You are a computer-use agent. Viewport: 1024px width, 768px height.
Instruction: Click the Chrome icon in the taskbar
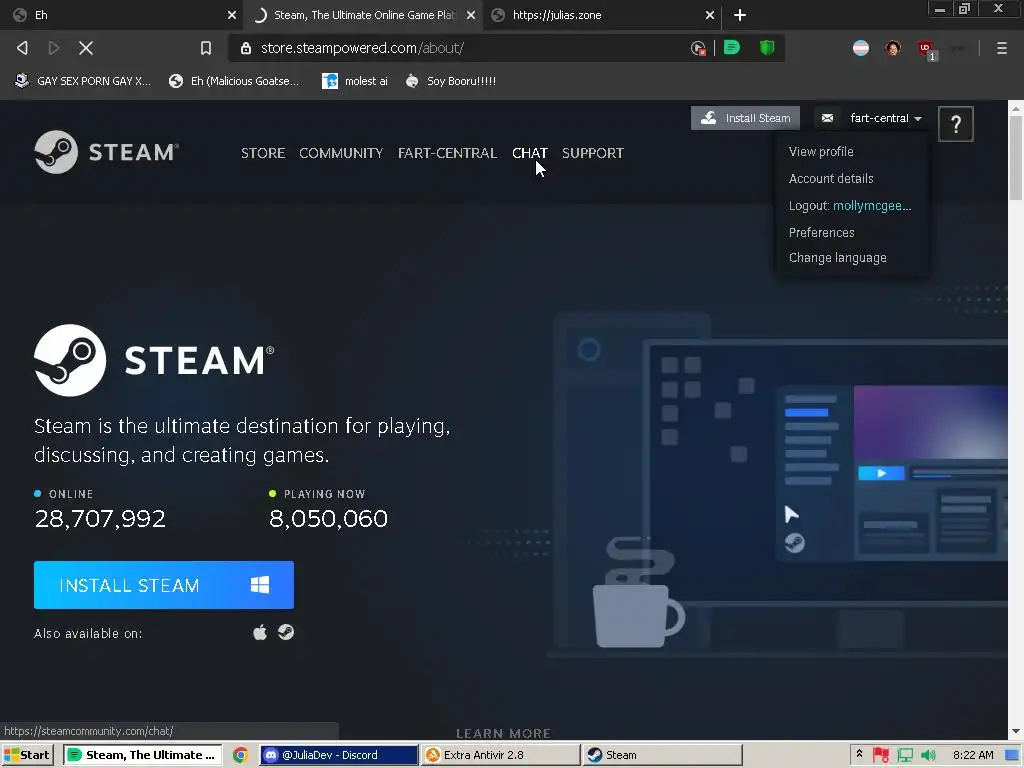(x=240, y=755)
